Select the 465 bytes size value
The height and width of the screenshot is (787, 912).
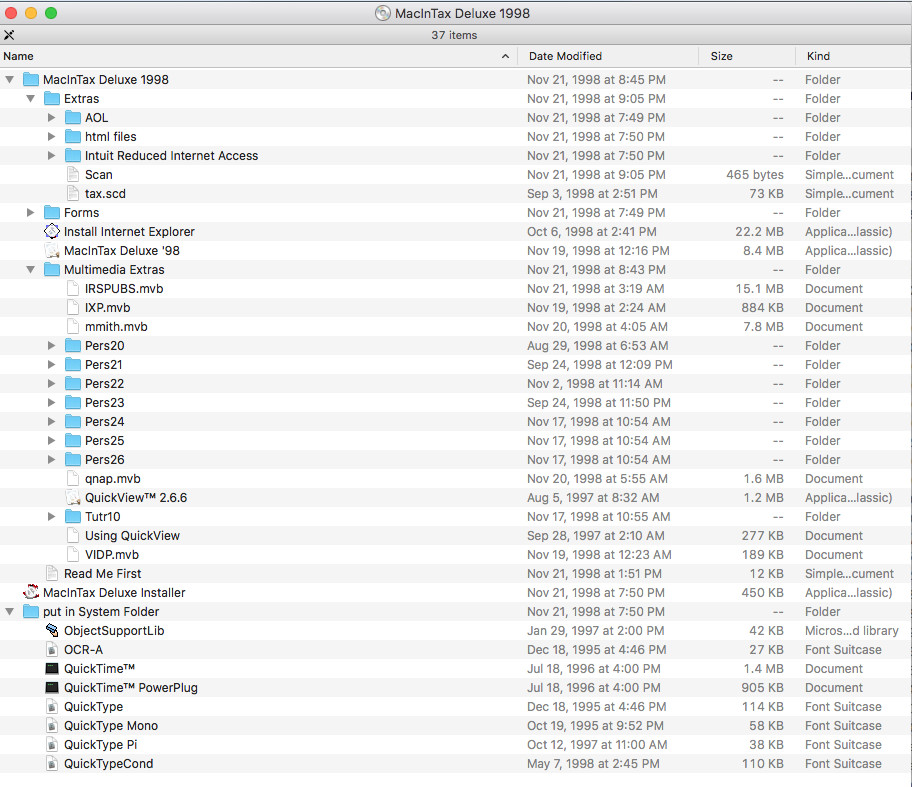[754, 175]
